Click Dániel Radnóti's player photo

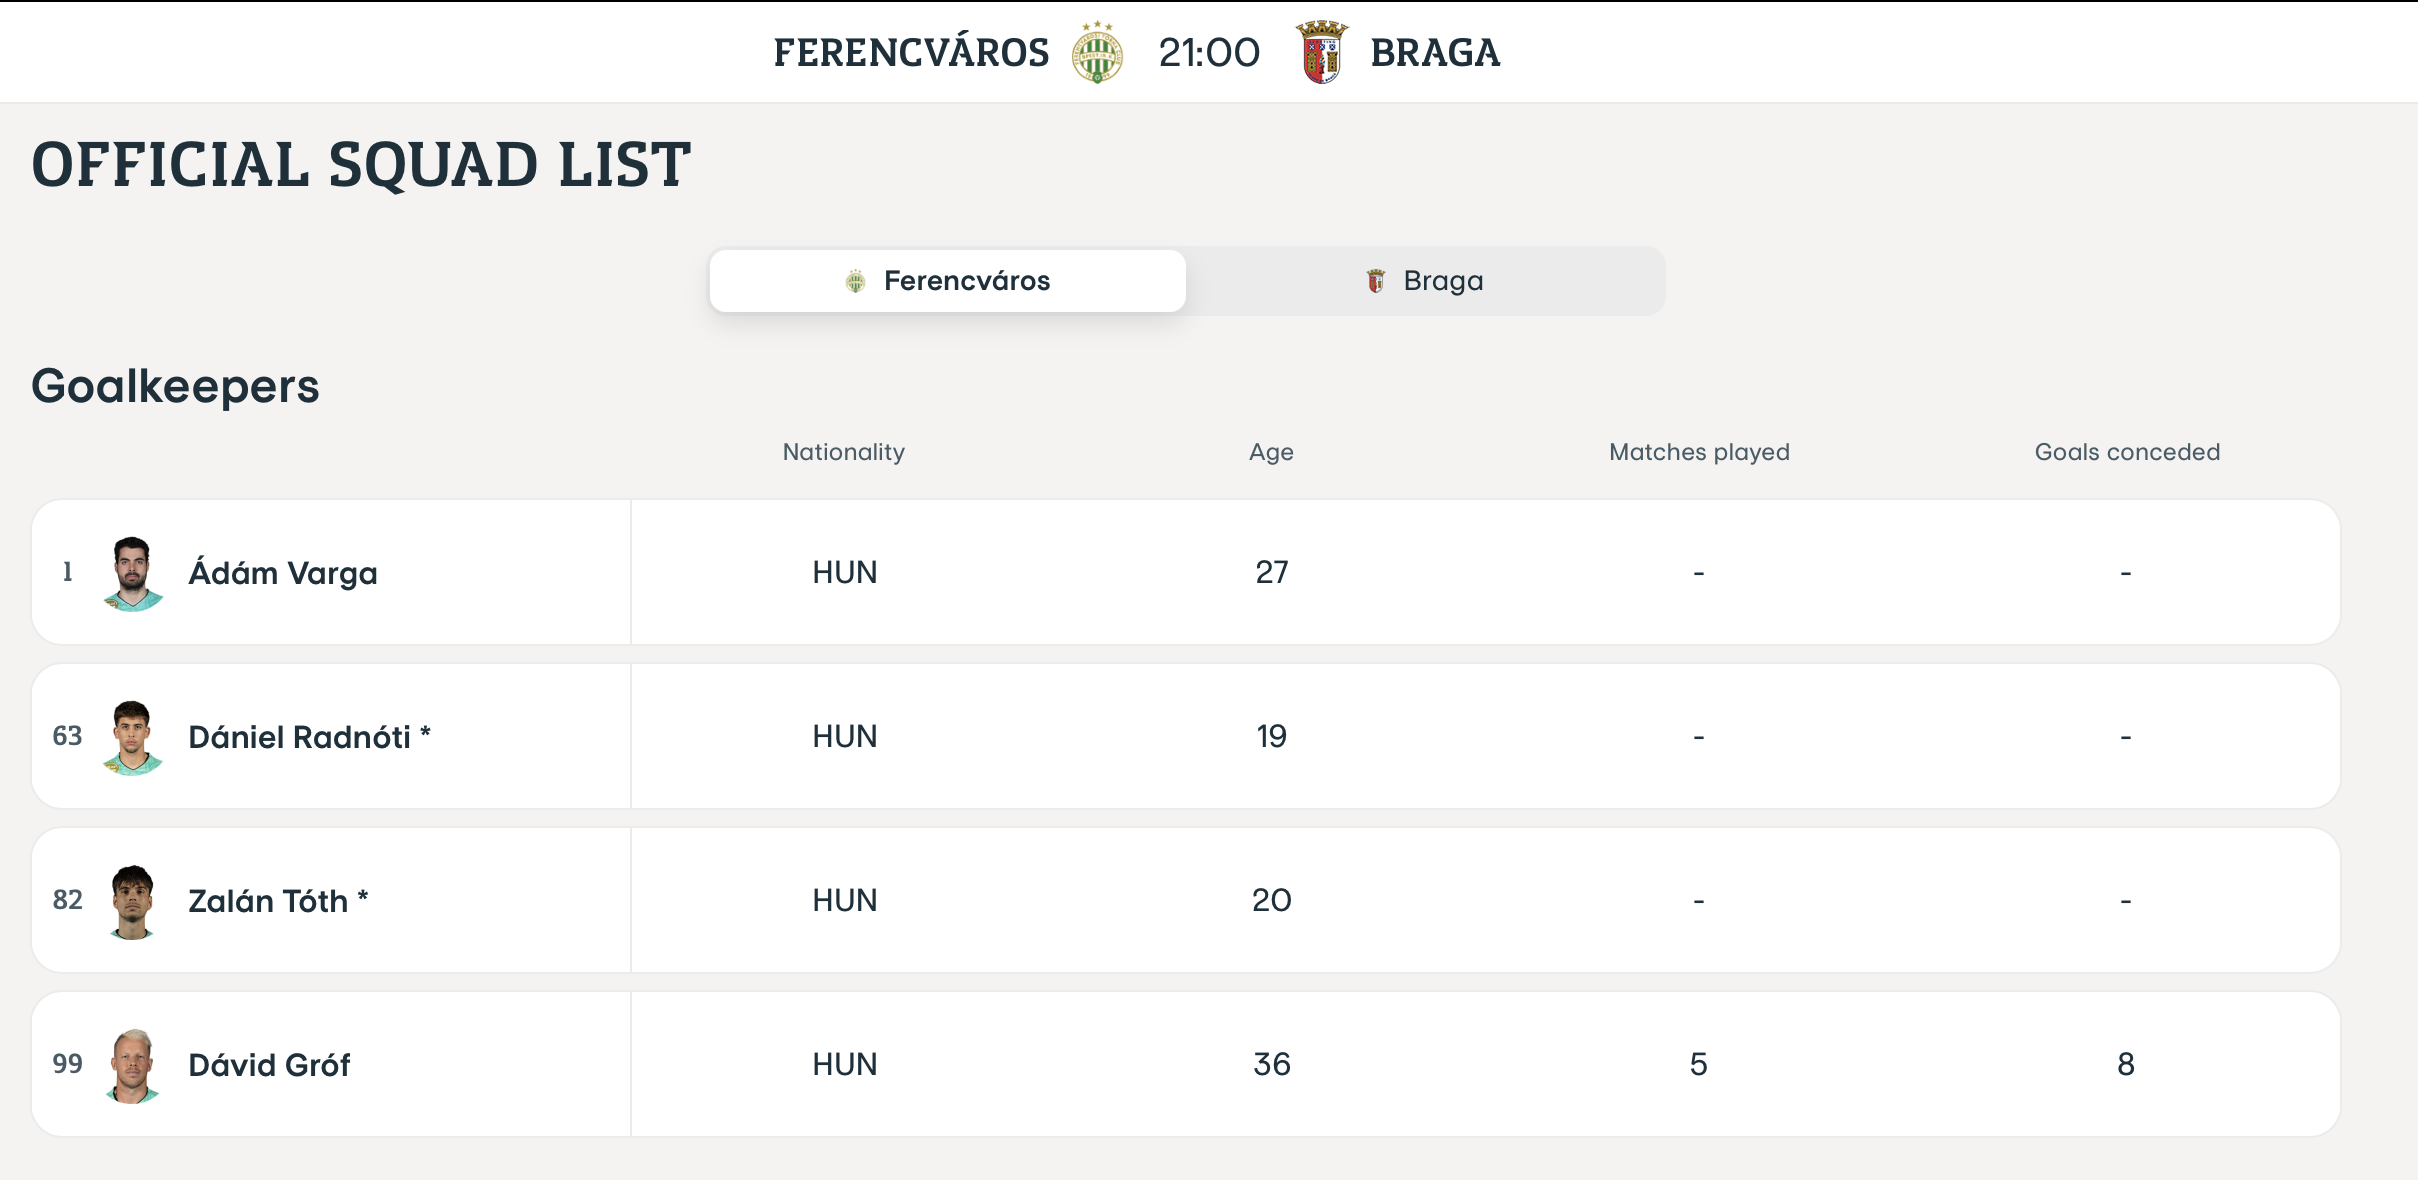(132, 737)
